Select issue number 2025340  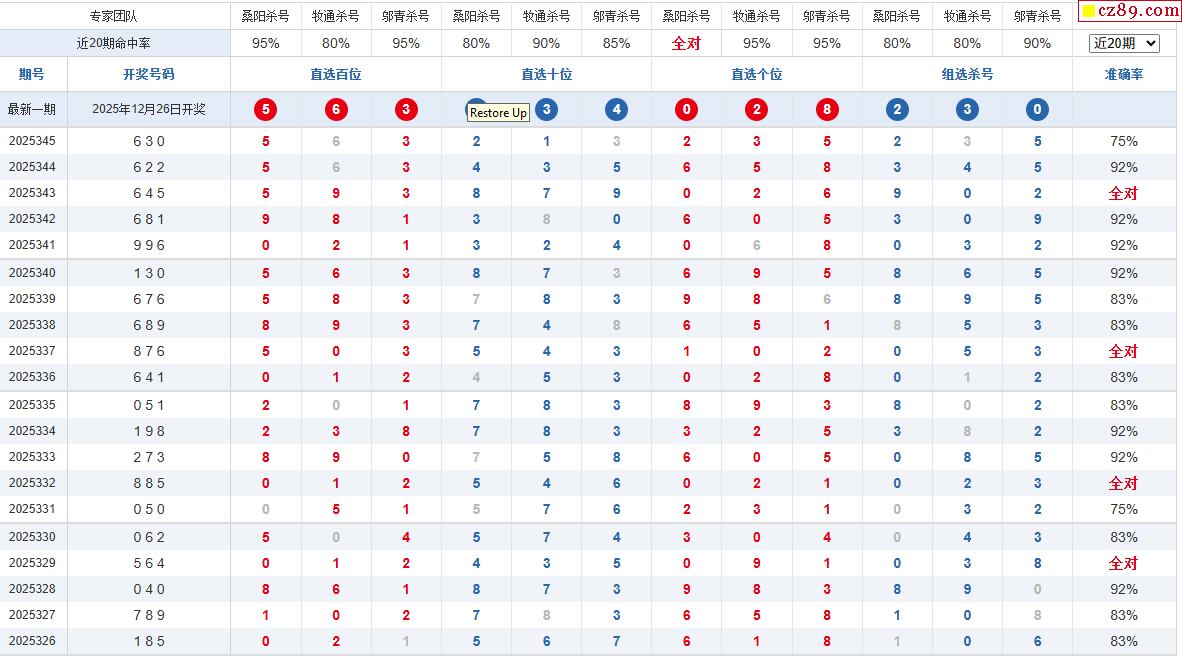point(32,273)
